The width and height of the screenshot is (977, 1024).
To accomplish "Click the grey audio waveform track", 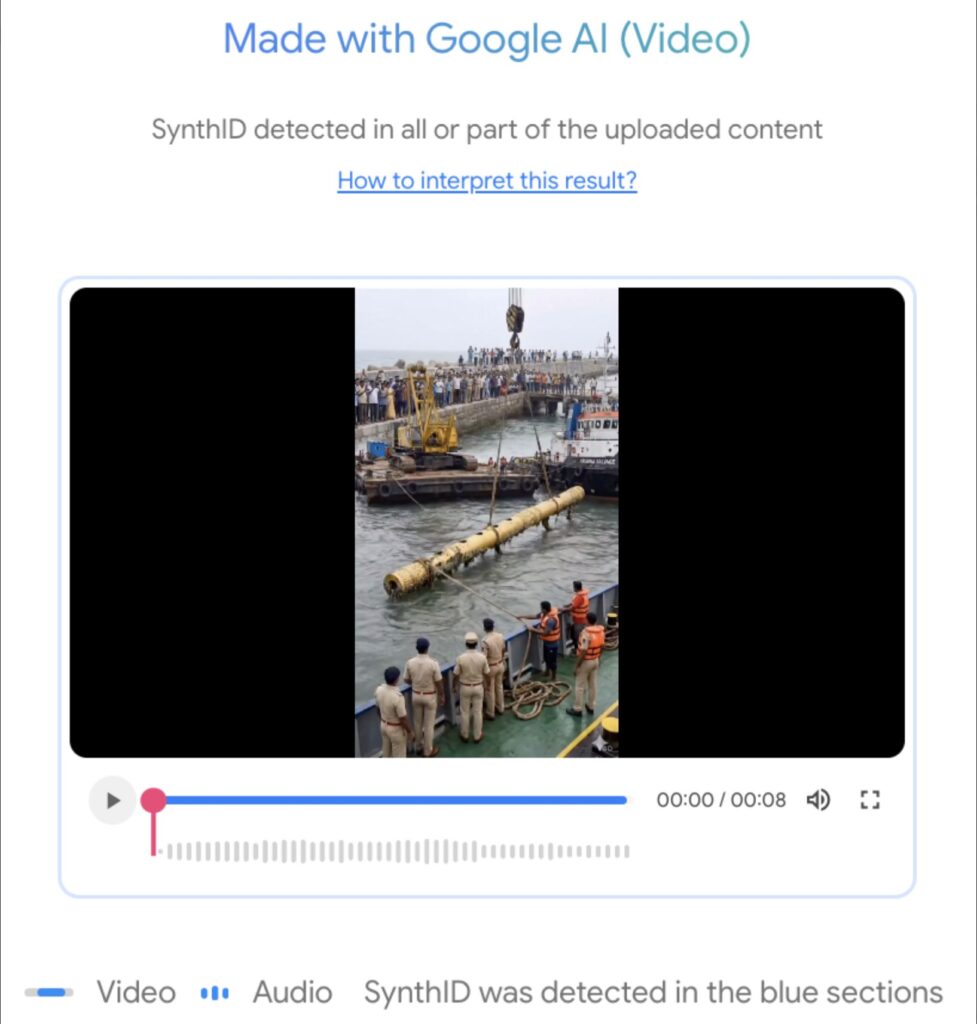I will coord(398,852).
